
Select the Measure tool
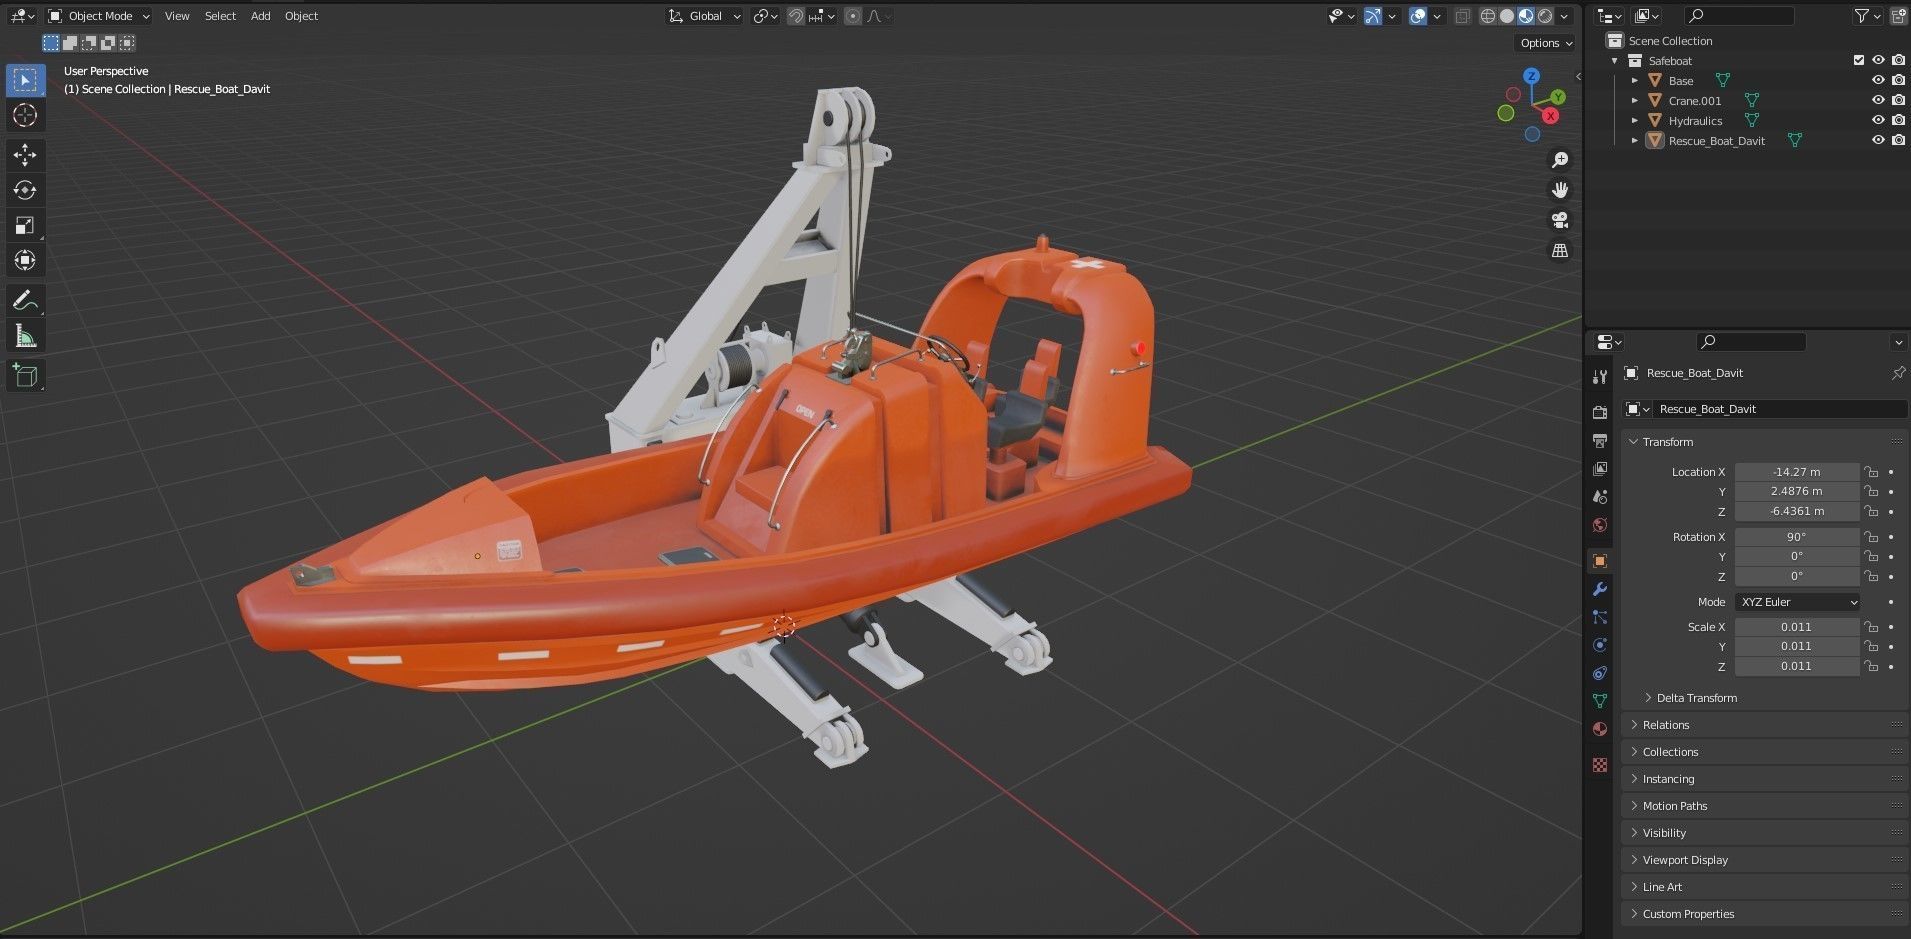point(25,336)
